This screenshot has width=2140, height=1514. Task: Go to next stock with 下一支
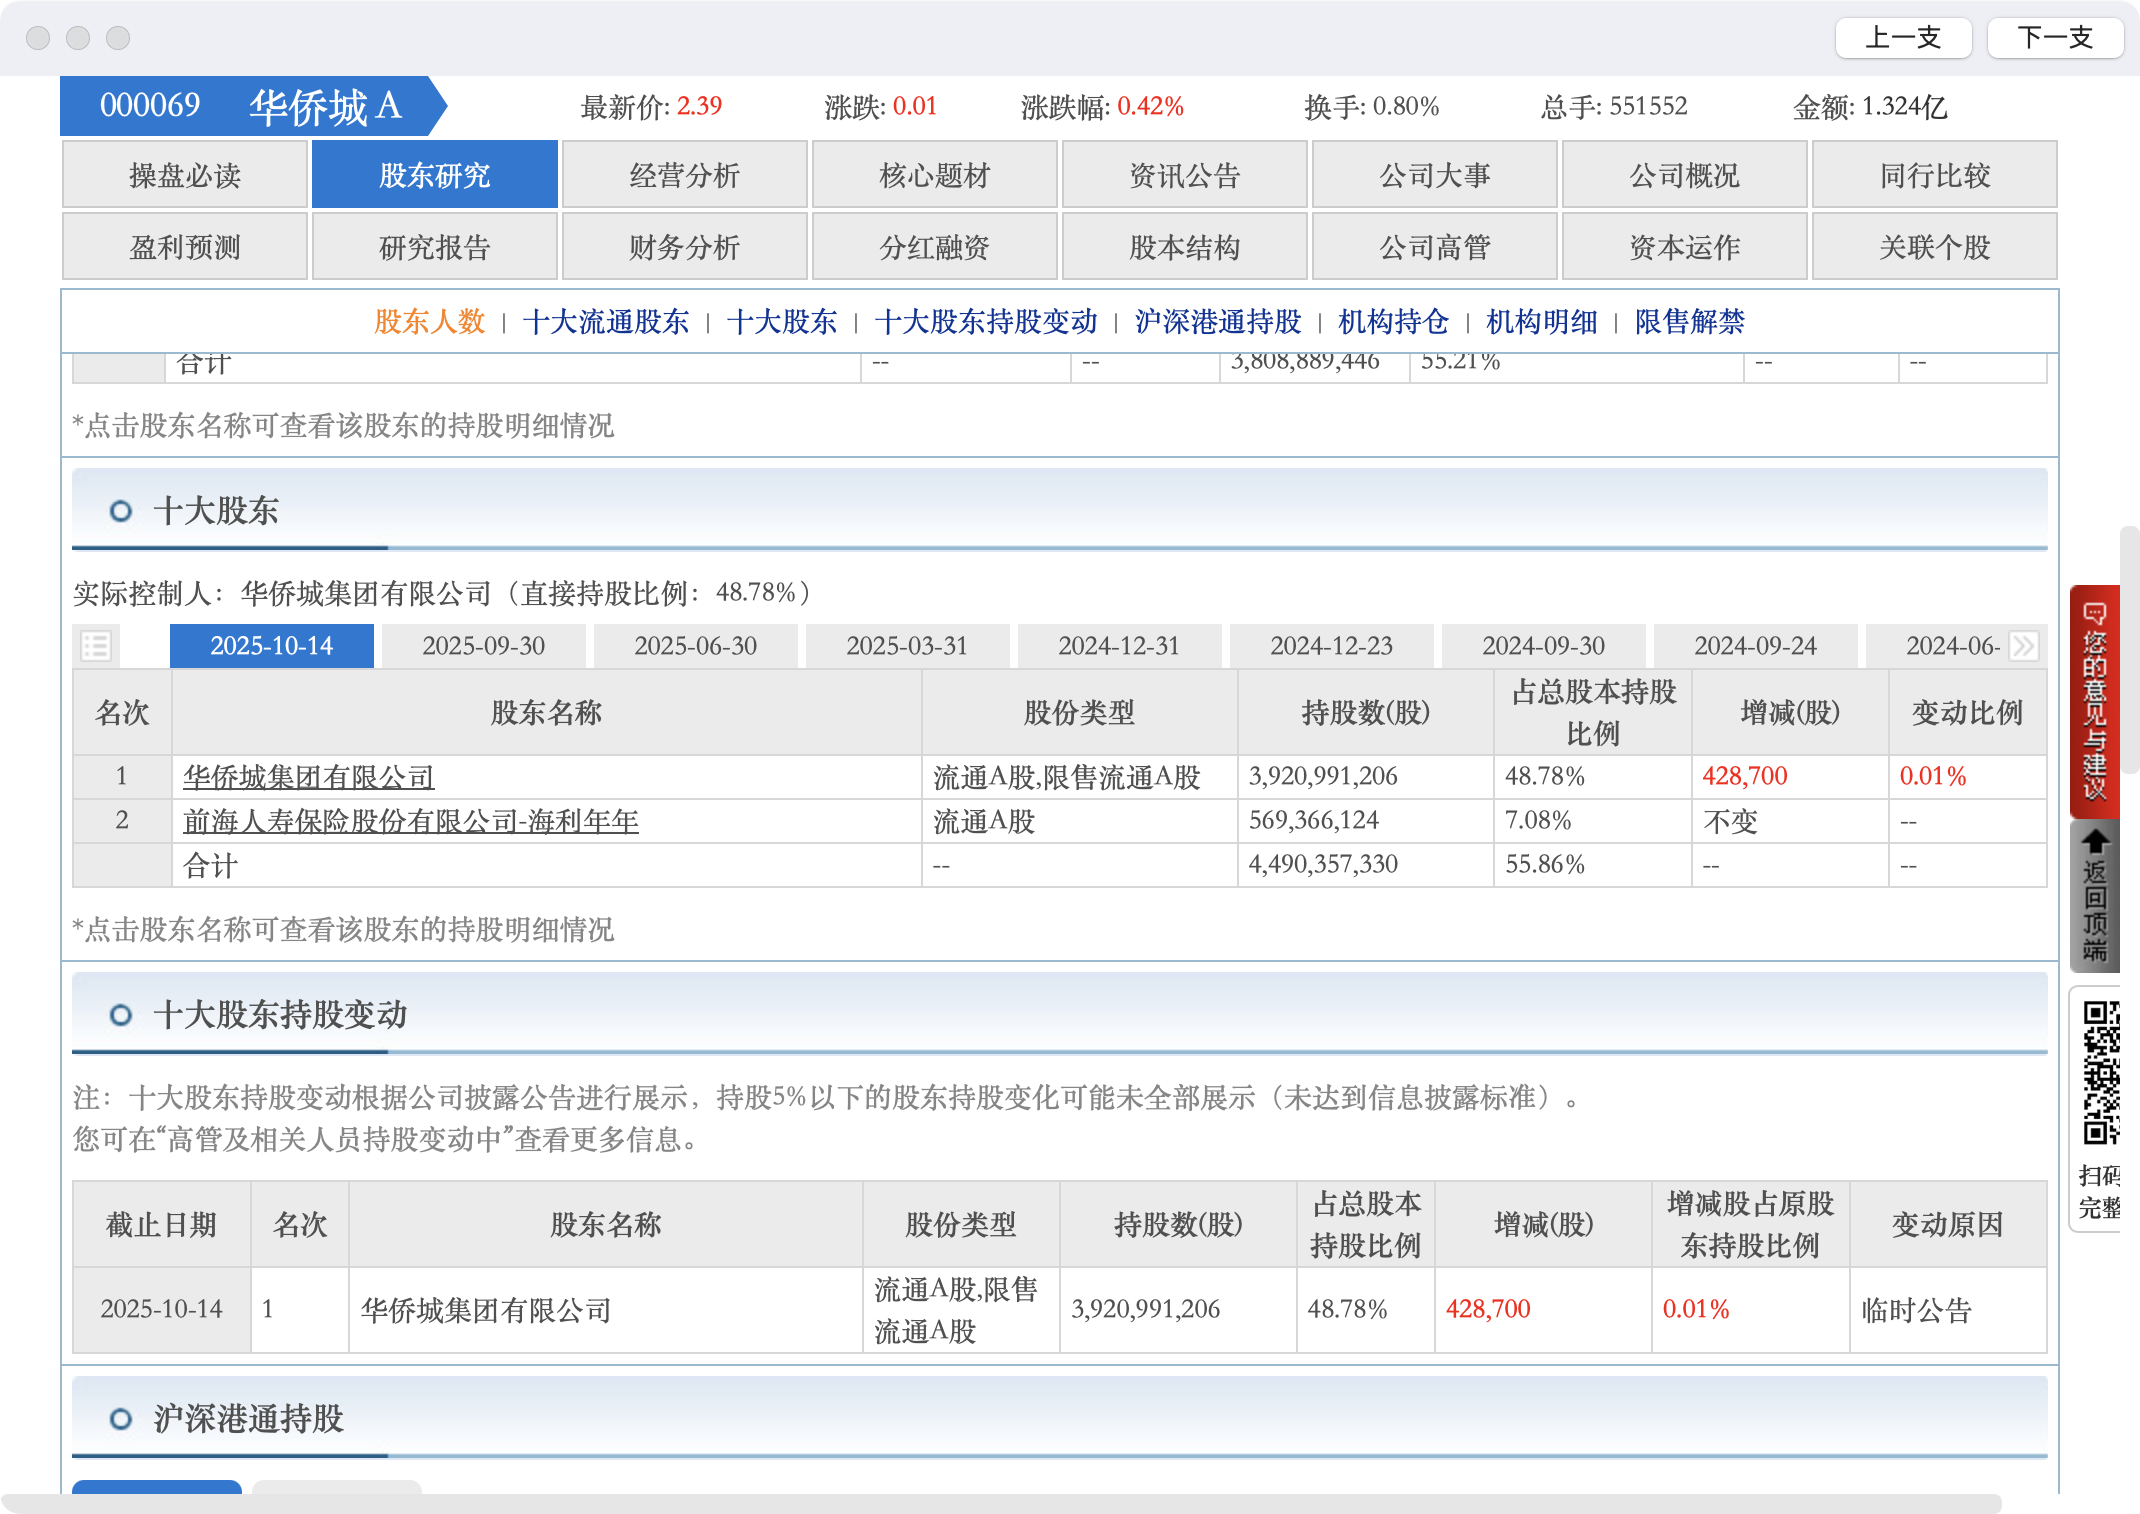(2055, 38)
